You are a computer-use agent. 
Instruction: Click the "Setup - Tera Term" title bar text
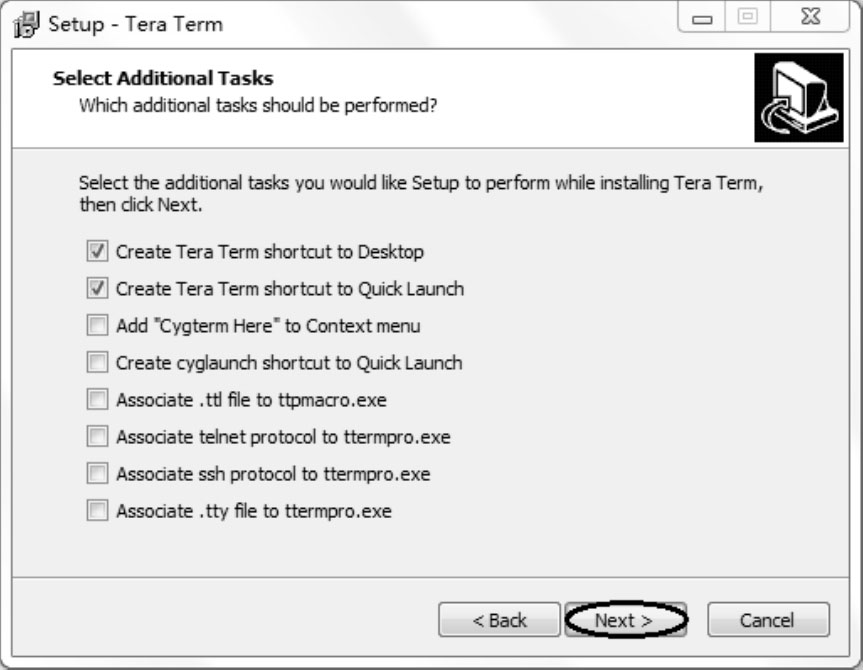tap(136, 24)
